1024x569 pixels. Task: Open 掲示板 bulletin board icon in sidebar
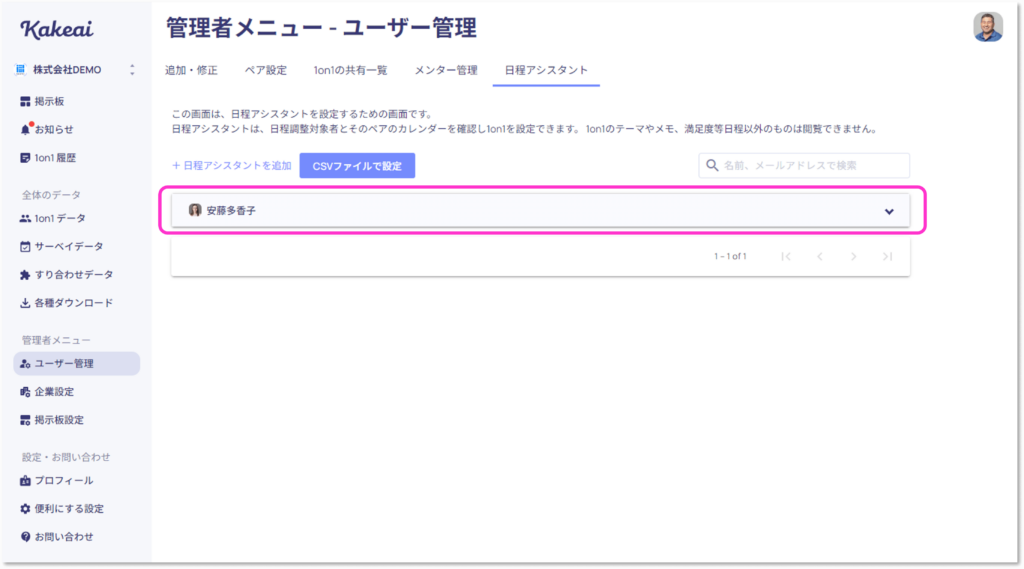[x=25, y=101]
